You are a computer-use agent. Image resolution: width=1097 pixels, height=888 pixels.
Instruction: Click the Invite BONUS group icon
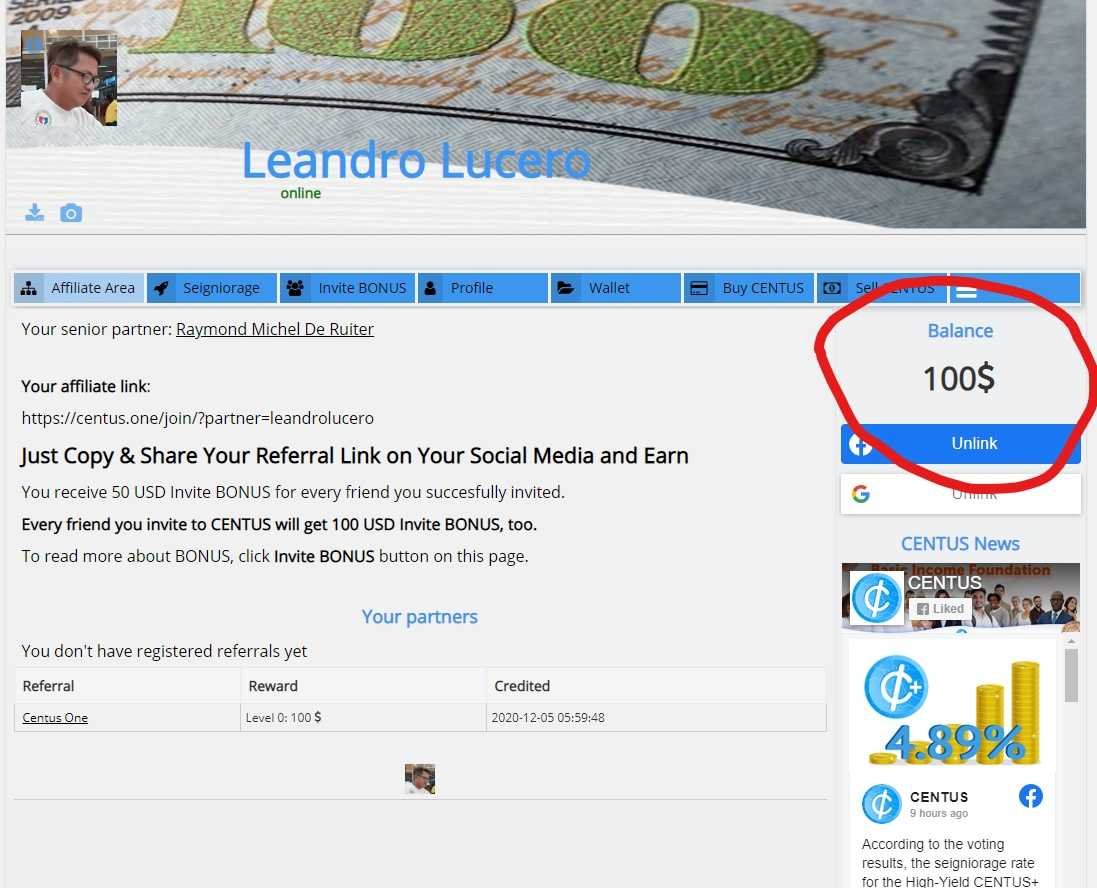[295, 288]
